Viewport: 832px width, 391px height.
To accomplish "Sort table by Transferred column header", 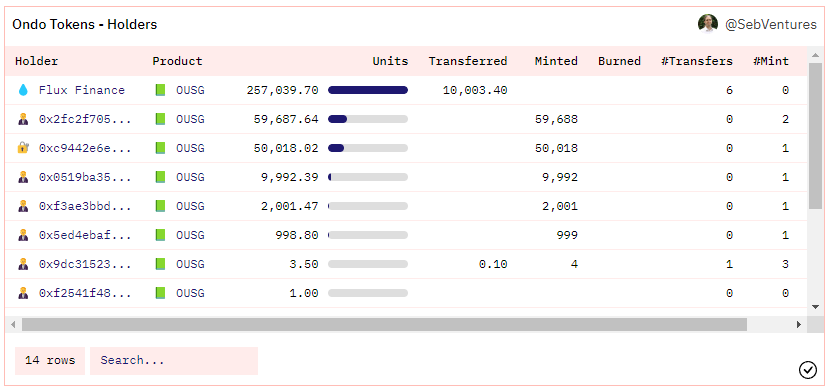I will [x=467, y=61].
